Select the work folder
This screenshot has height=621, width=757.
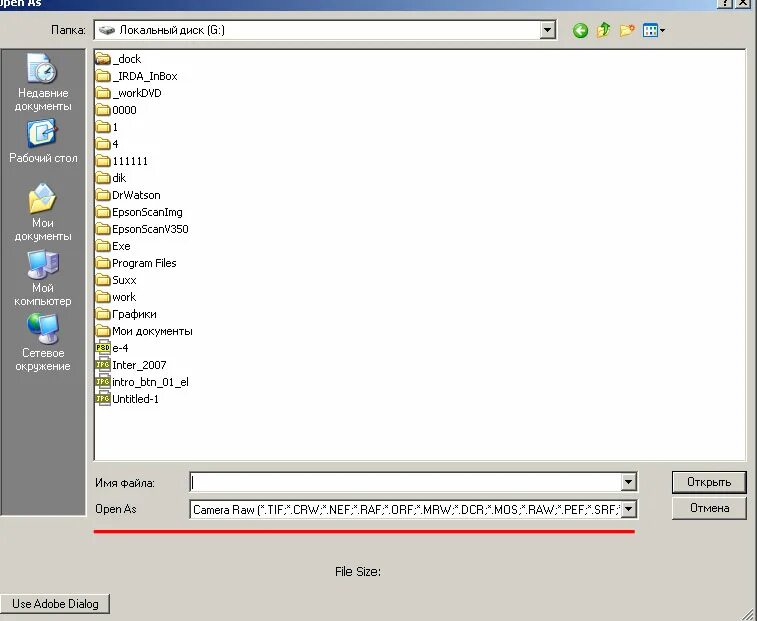(116, 297)
